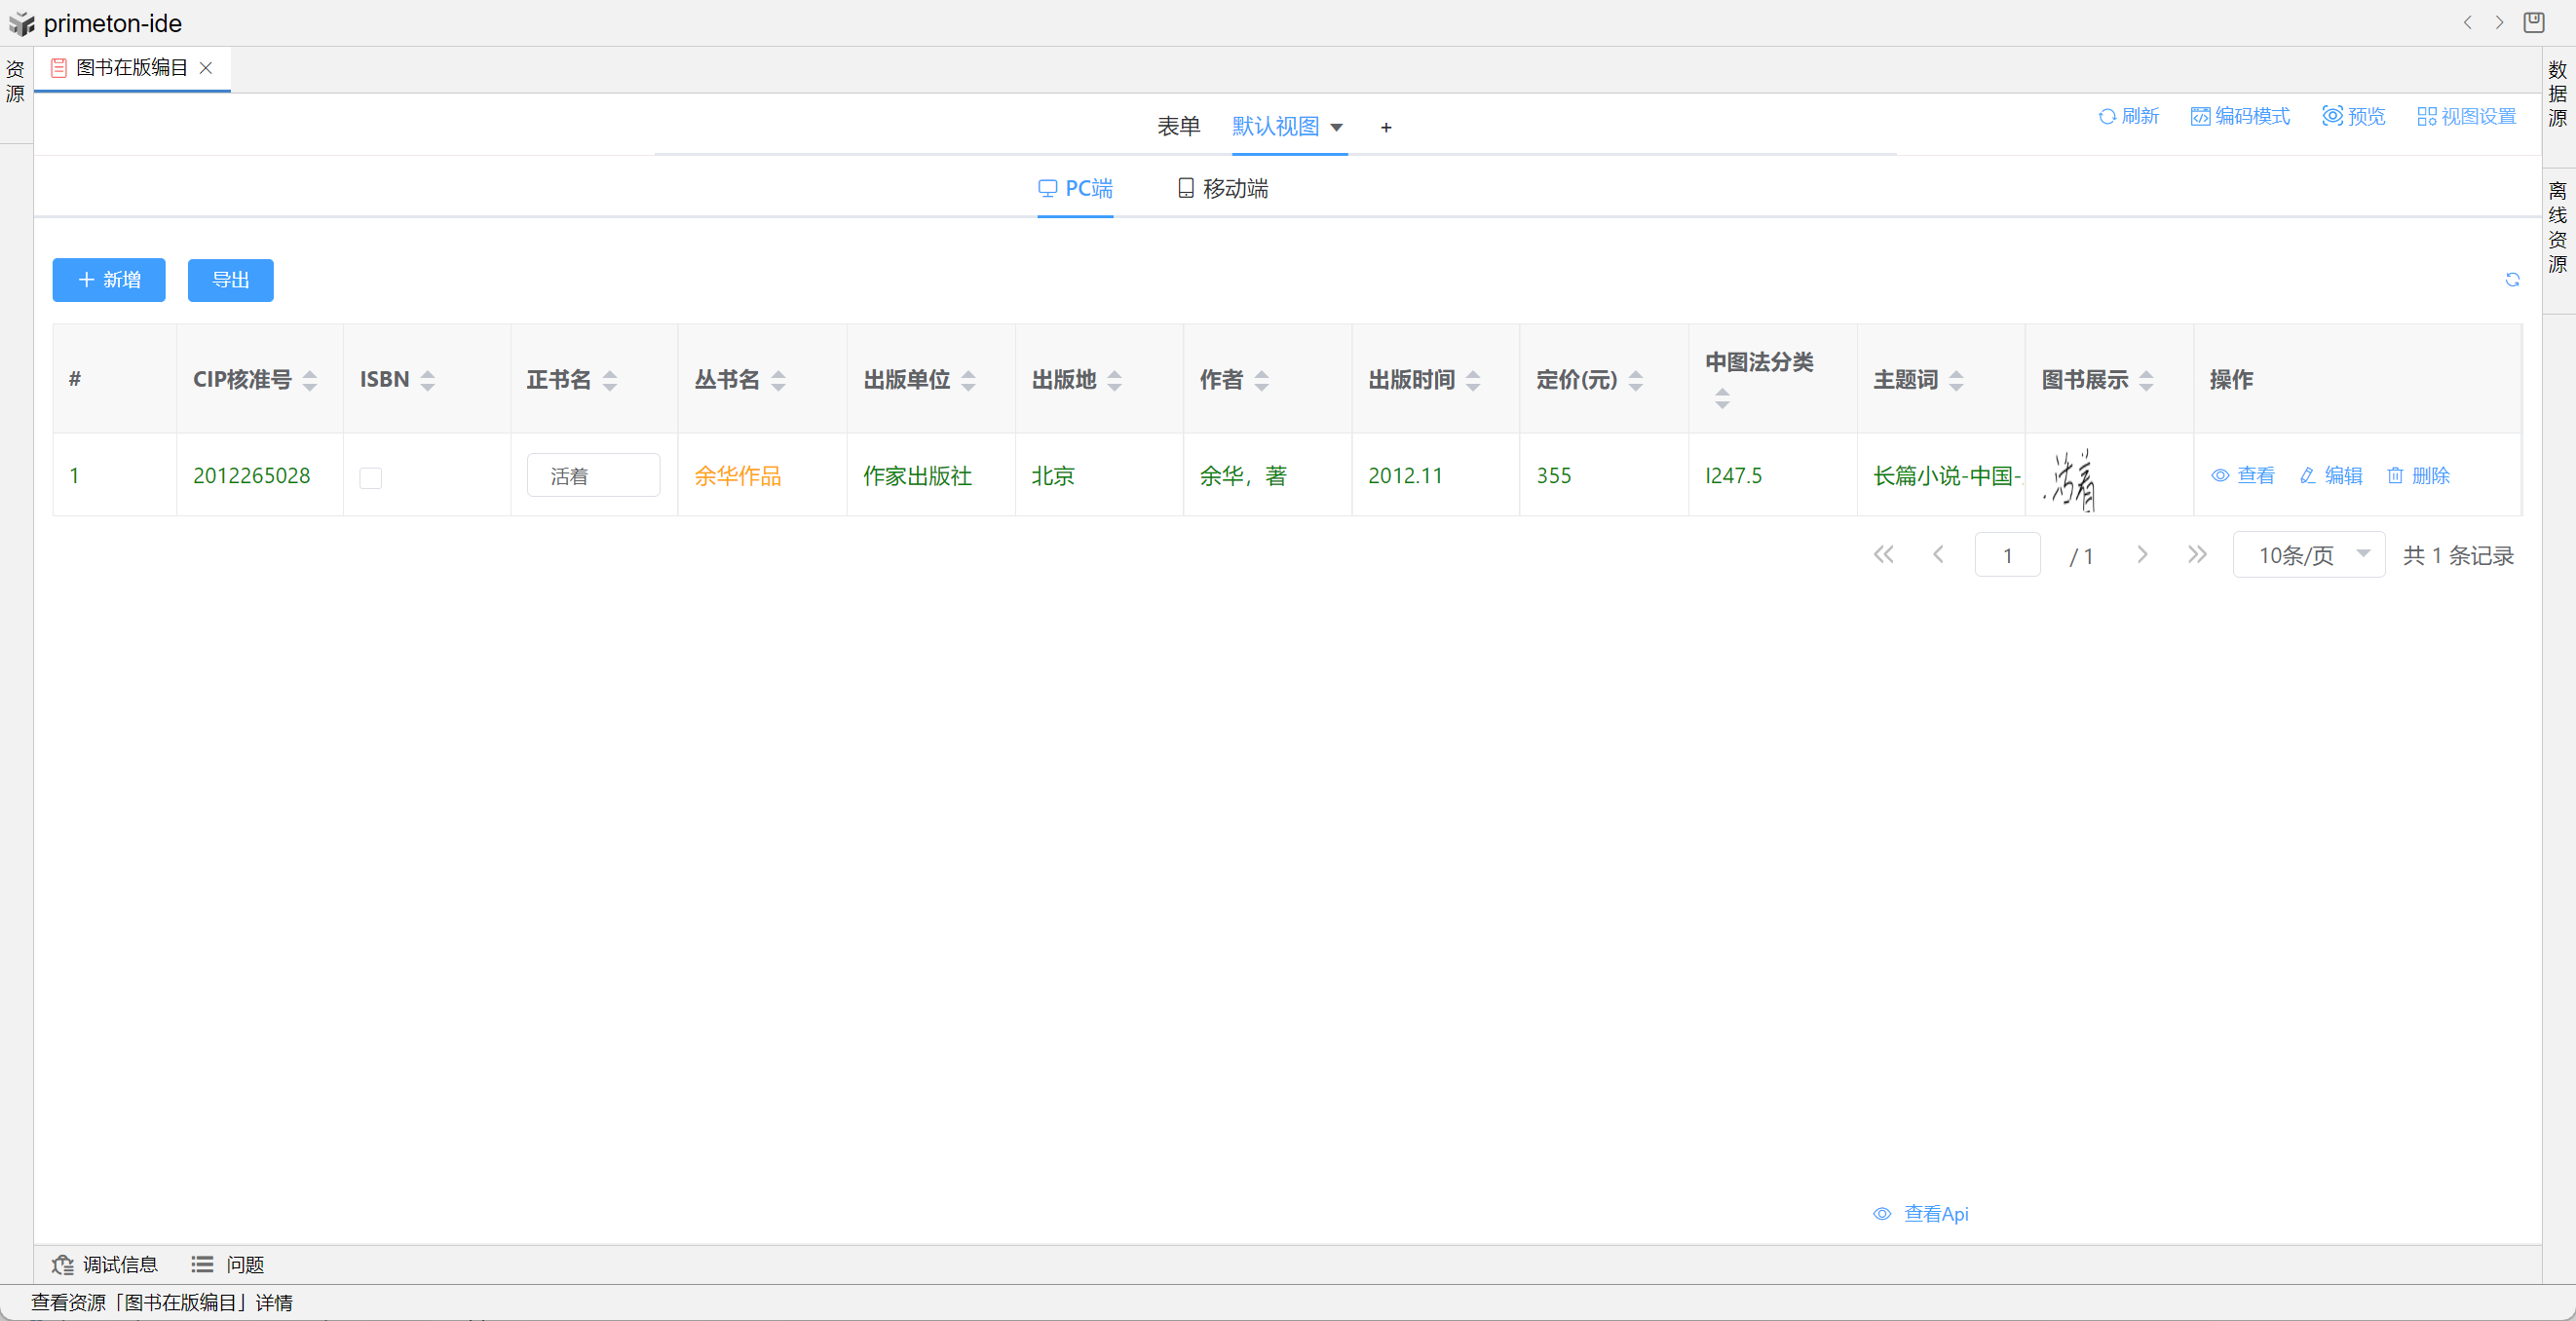Open the 10条/页 page size dropdown

[2308, 555]
